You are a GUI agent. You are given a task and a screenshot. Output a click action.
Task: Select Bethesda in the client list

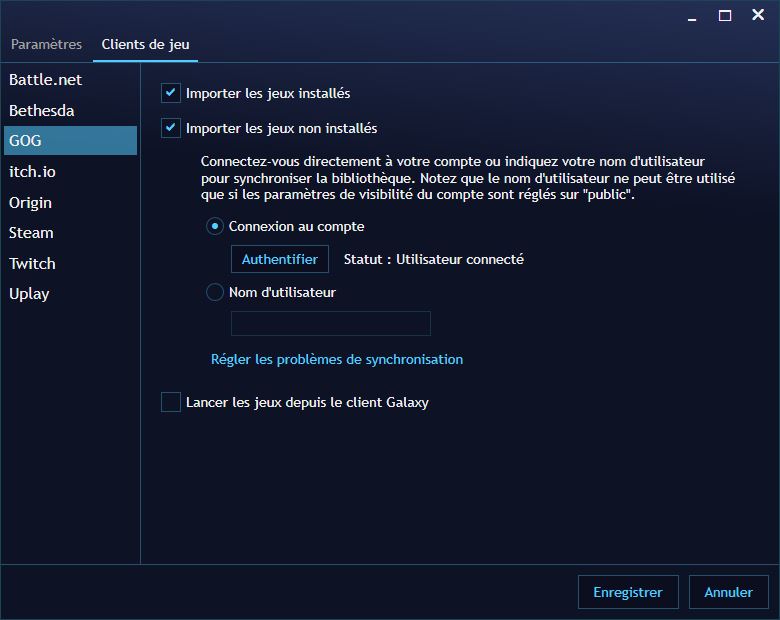coord(70,110)
